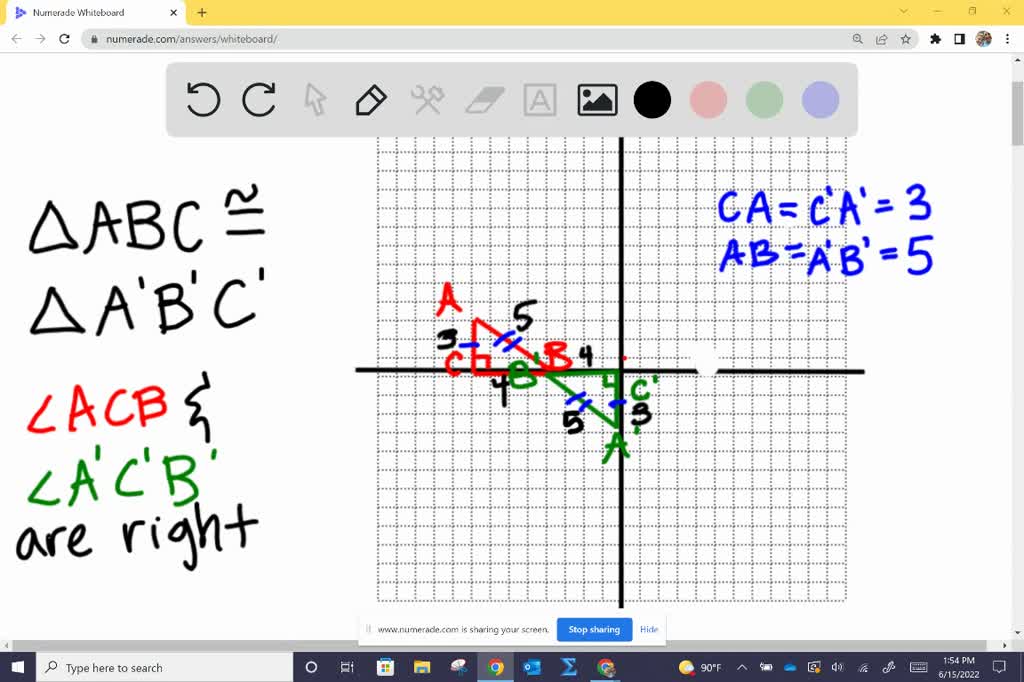Open the shapes/tools (hammer and wrench) tool
Image resolution: width=1024 pixels, height=682 pixels.
pos(427,100)
